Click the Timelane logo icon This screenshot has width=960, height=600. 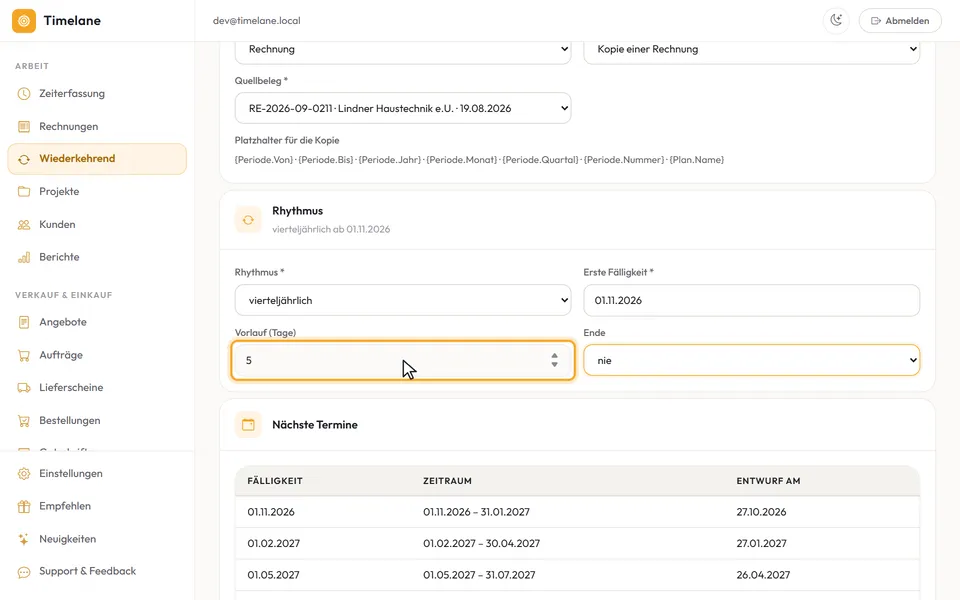(x=24, y=21)
